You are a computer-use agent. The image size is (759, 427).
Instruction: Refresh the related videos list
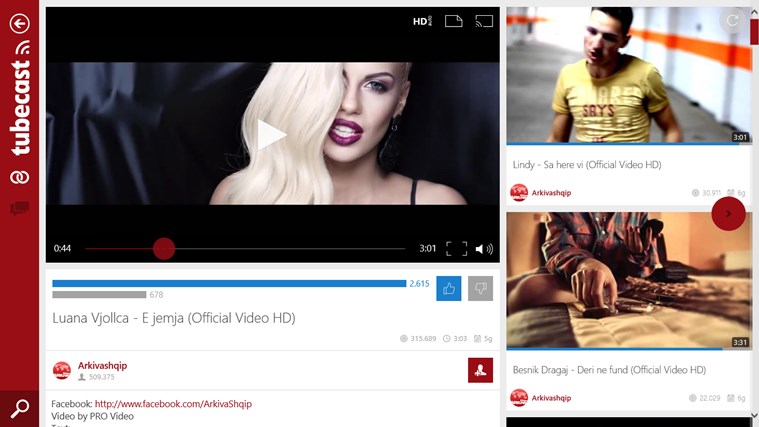point(732,20)
